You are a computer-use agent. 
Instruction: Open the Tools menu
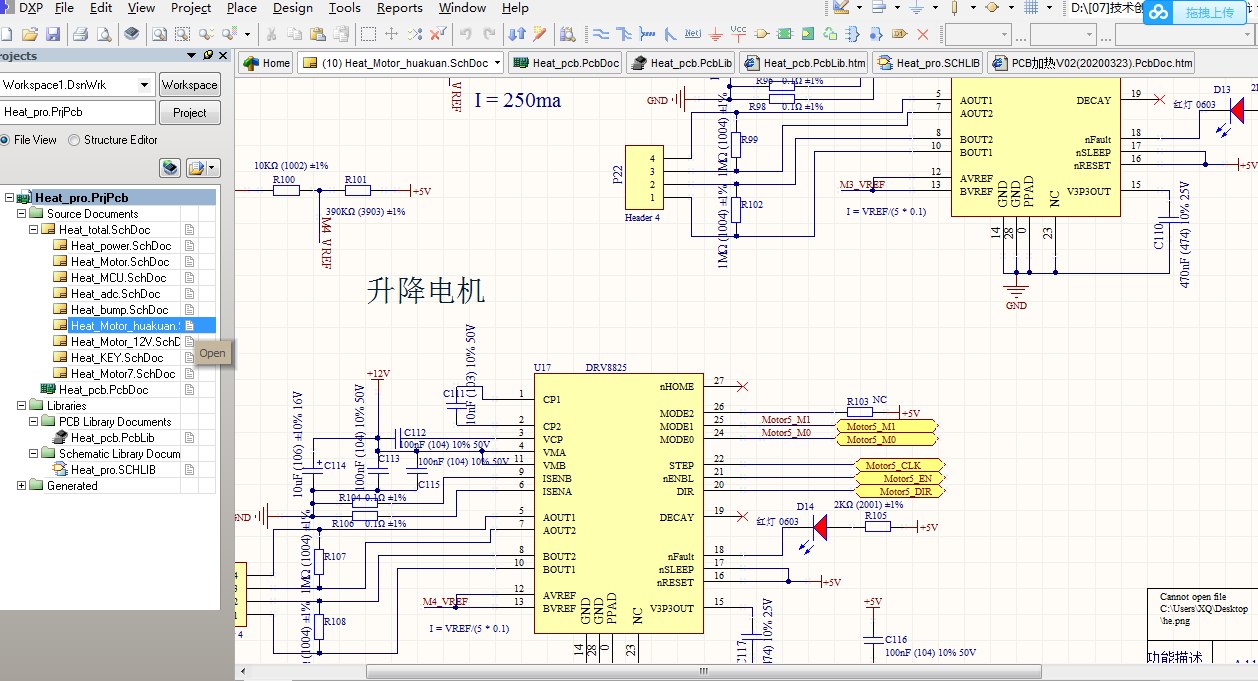point(345,8)
